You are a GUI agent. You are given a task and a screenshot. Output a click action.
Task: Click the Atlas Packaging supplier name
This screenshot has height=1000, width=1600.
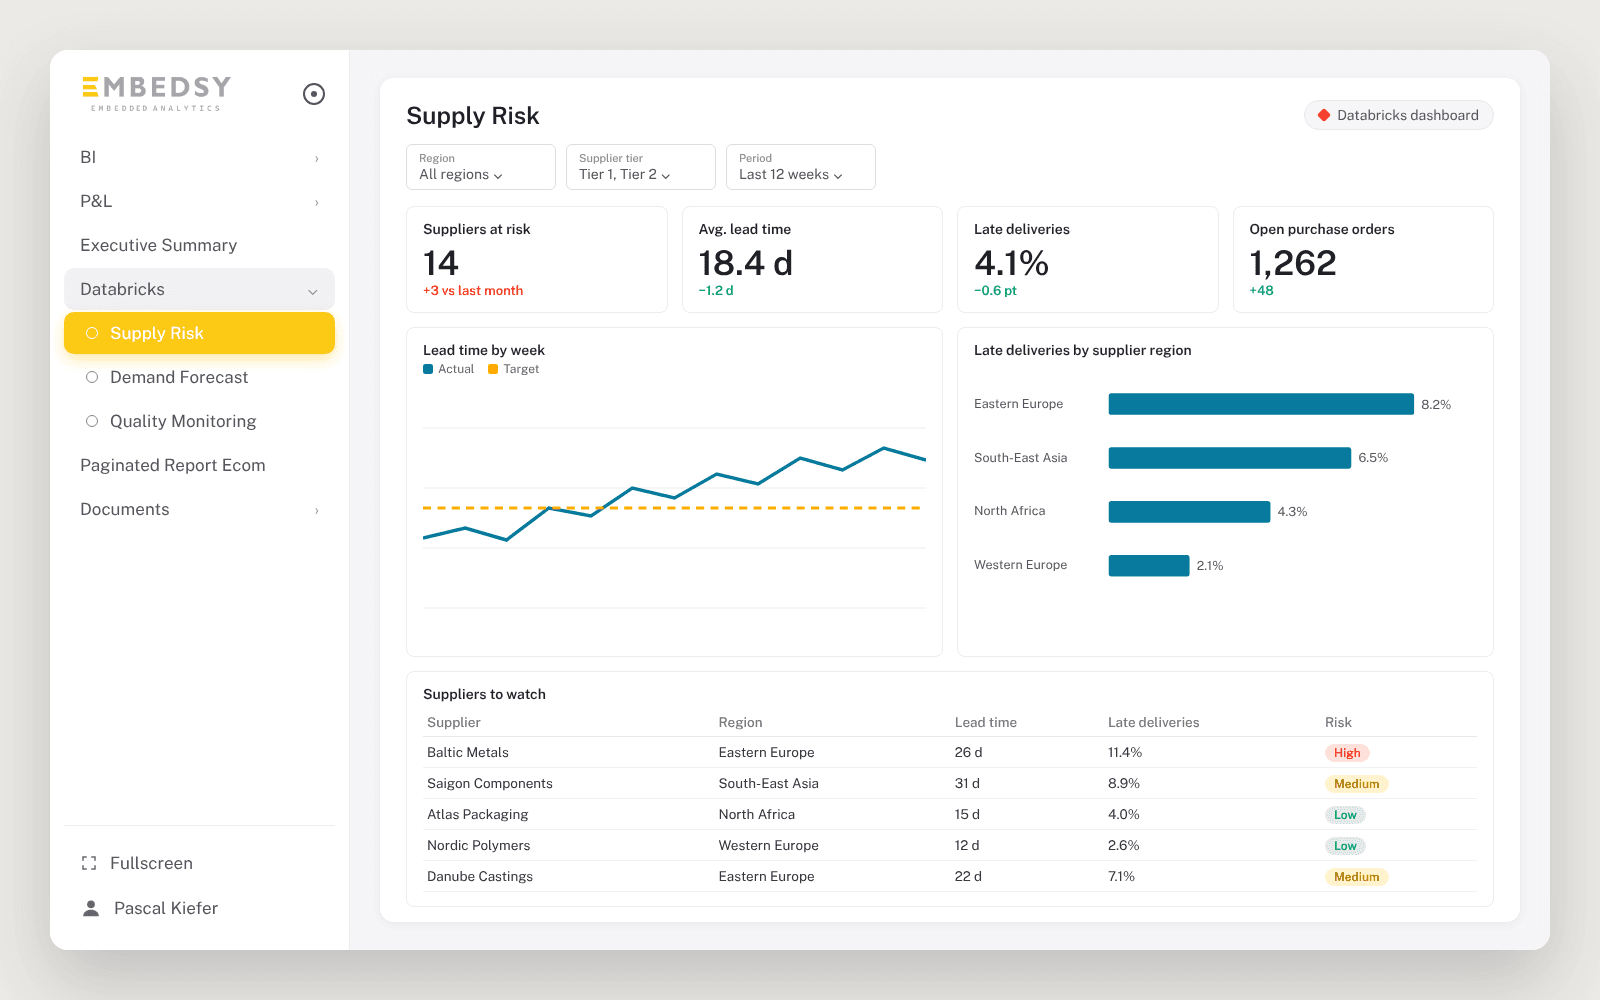tap(478, 814)
